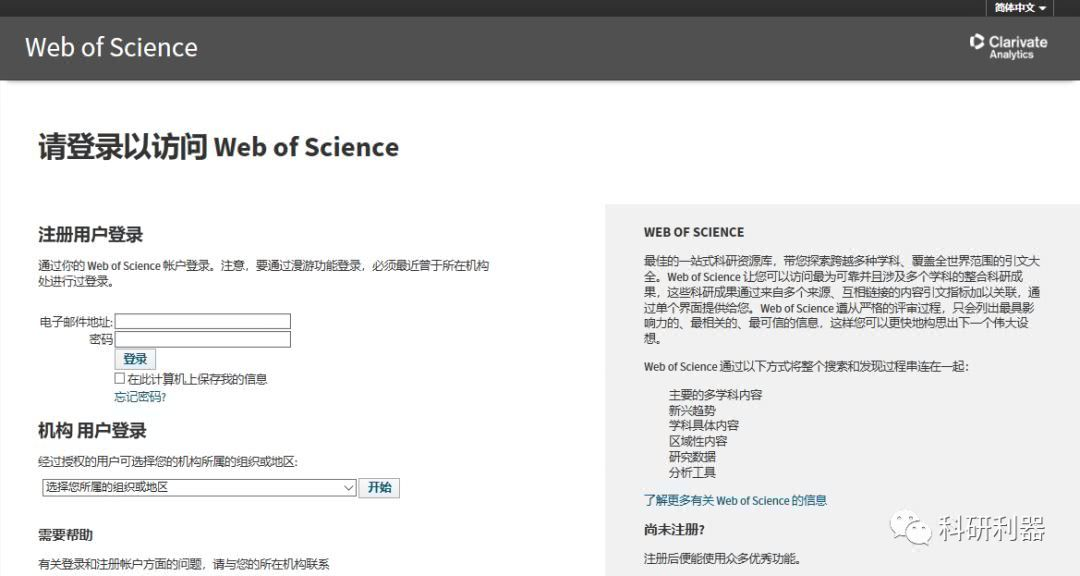Open 了解更多有关 Web of Science 的信息 link
This screenshot has height=576, width=1080.
point(735,500)
